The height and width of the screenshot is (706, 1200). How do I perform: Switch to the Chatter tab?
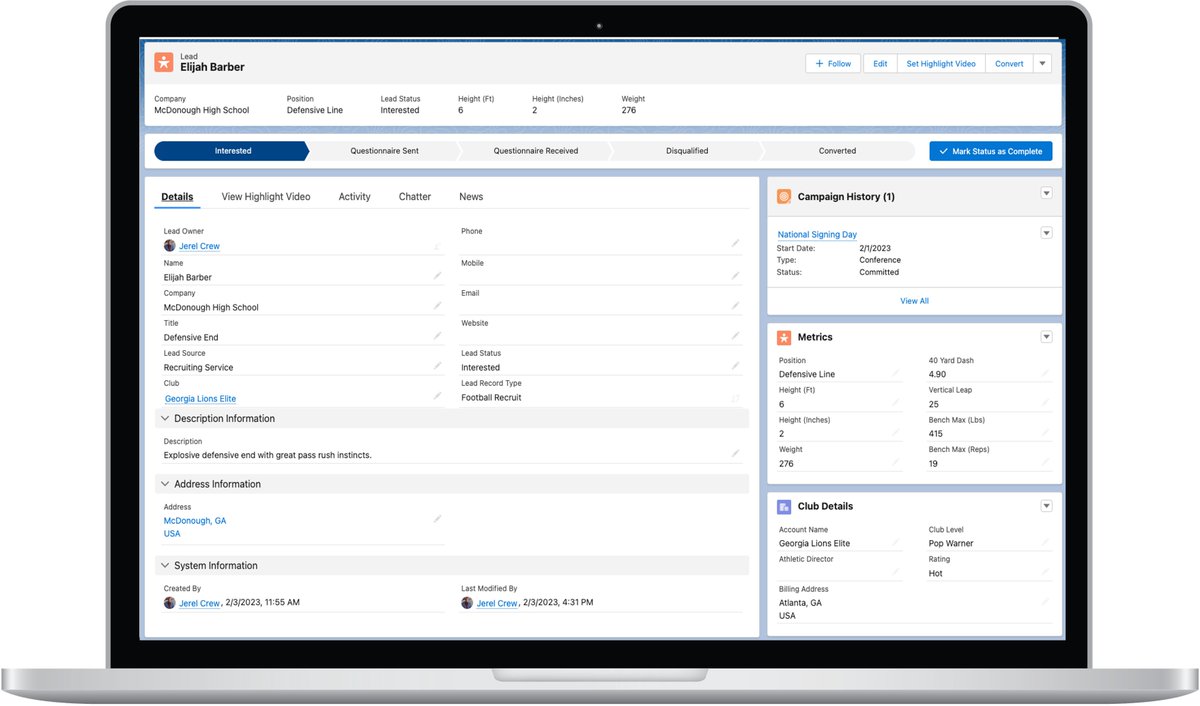[414, 196]
